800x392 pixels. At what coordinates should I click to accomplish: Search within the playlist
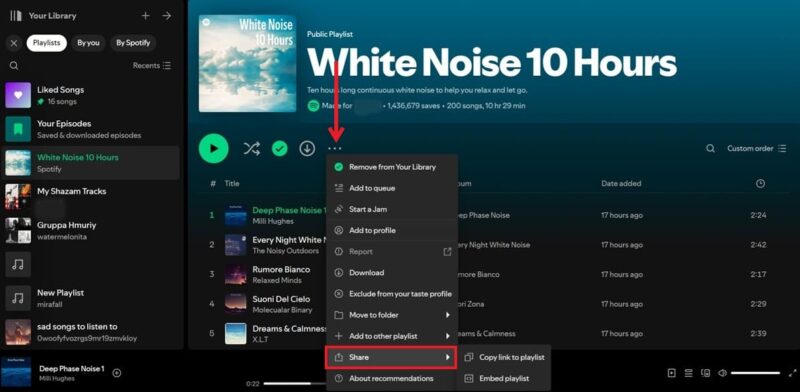point(710,149)
